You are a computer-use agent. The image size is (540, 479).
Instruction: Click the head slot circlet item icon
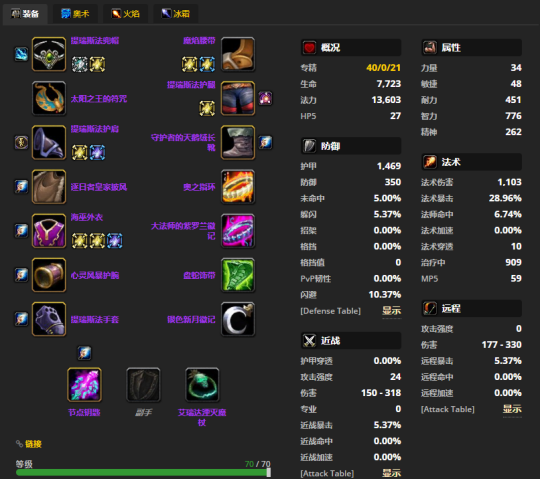(x=49, y=54)
